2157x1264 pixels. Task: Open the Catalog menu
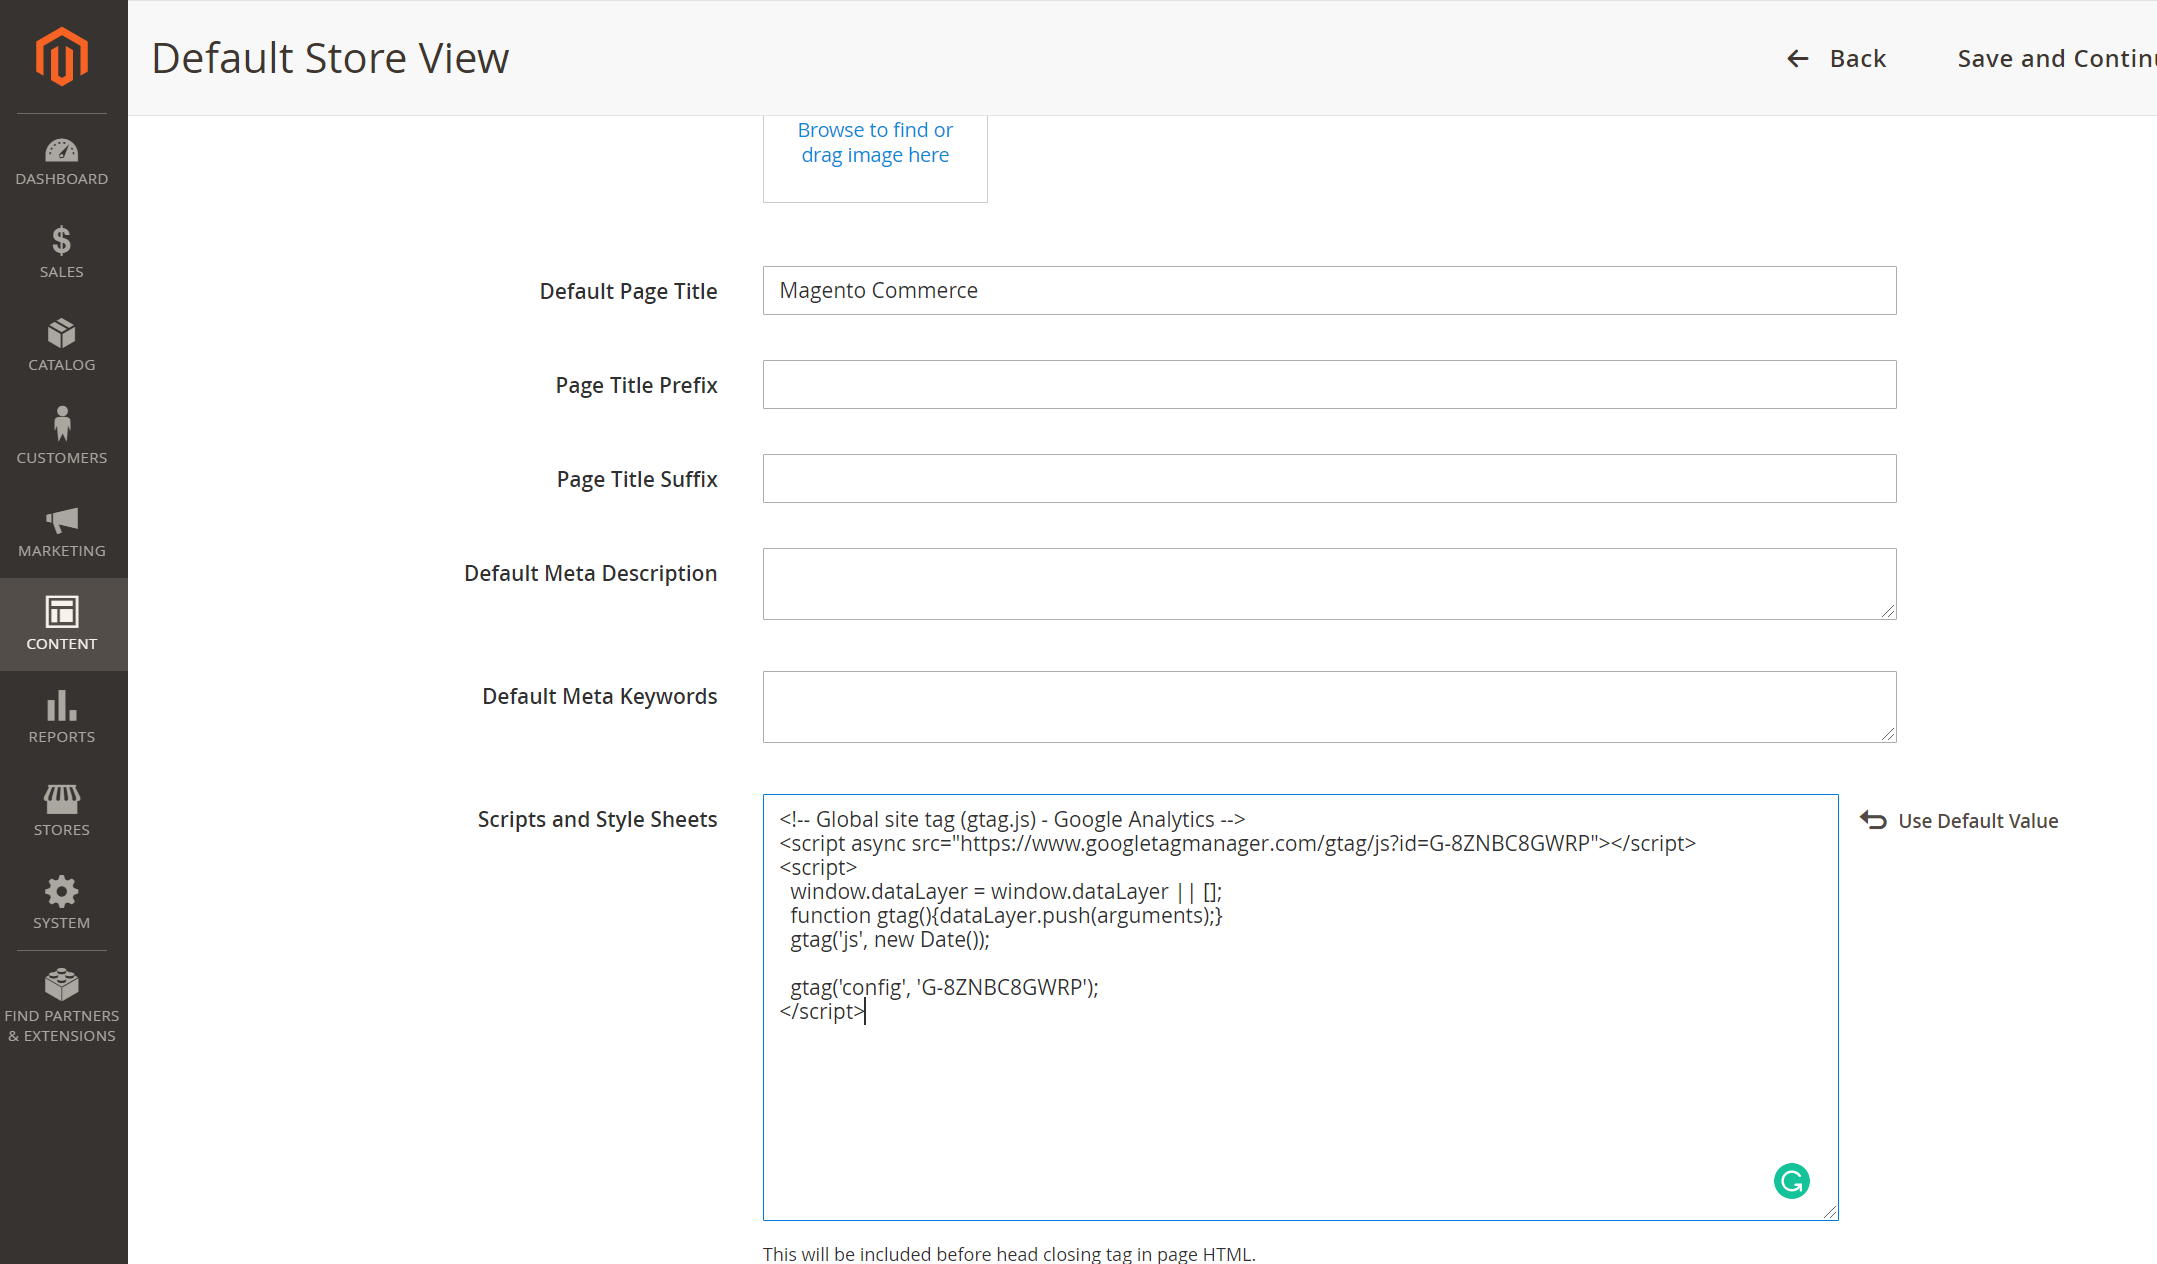(62, 345)
